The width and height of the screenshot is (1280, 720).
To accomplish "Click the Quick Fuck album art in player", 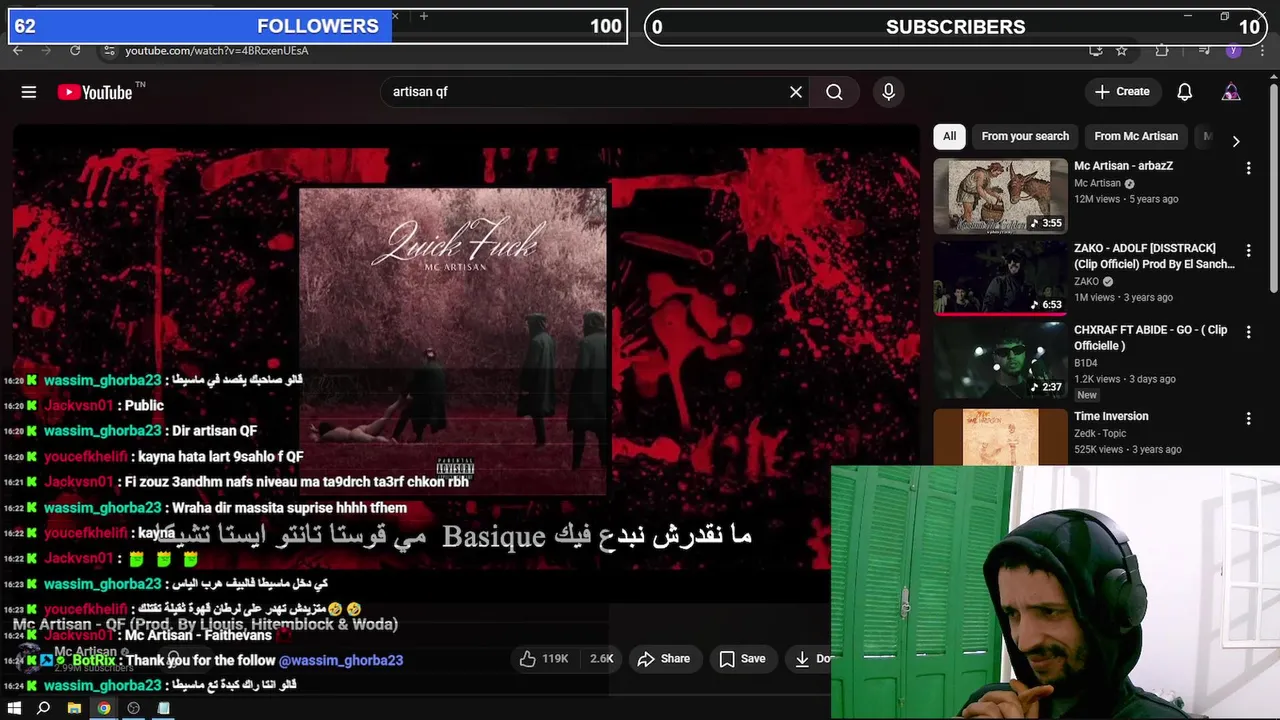I will pos(453,340).
